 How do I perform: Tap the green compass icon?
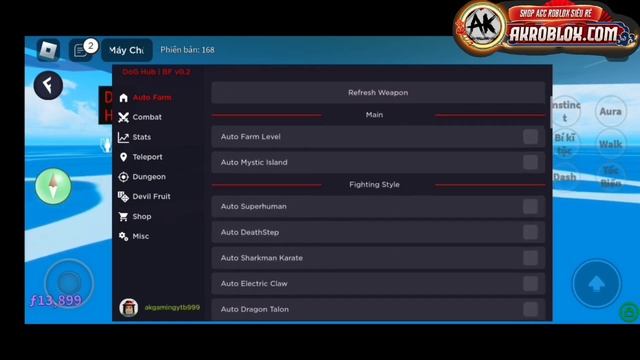click(x=53, y=186)
